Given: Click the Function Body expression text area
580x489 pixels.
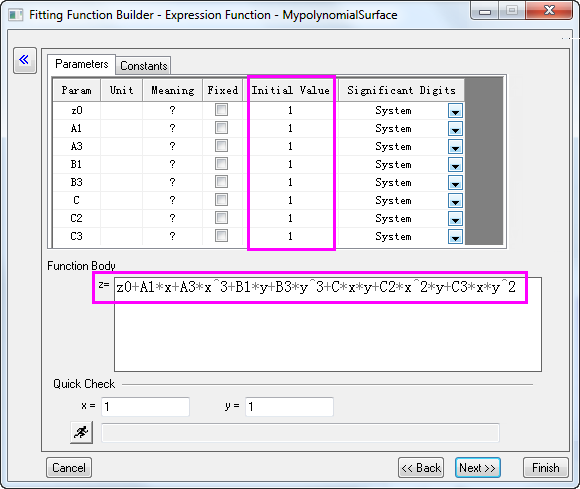Looking at the screenshot, I should (328, 324).
